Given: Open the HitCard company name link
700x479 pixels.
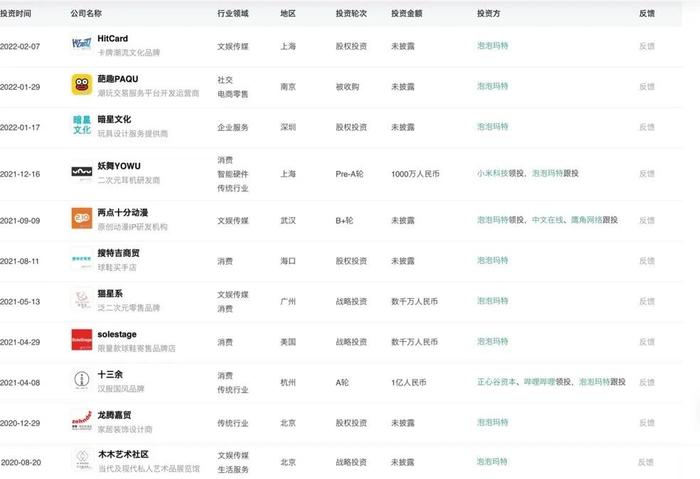Looking at the screenshot, I should click(112, 39).
